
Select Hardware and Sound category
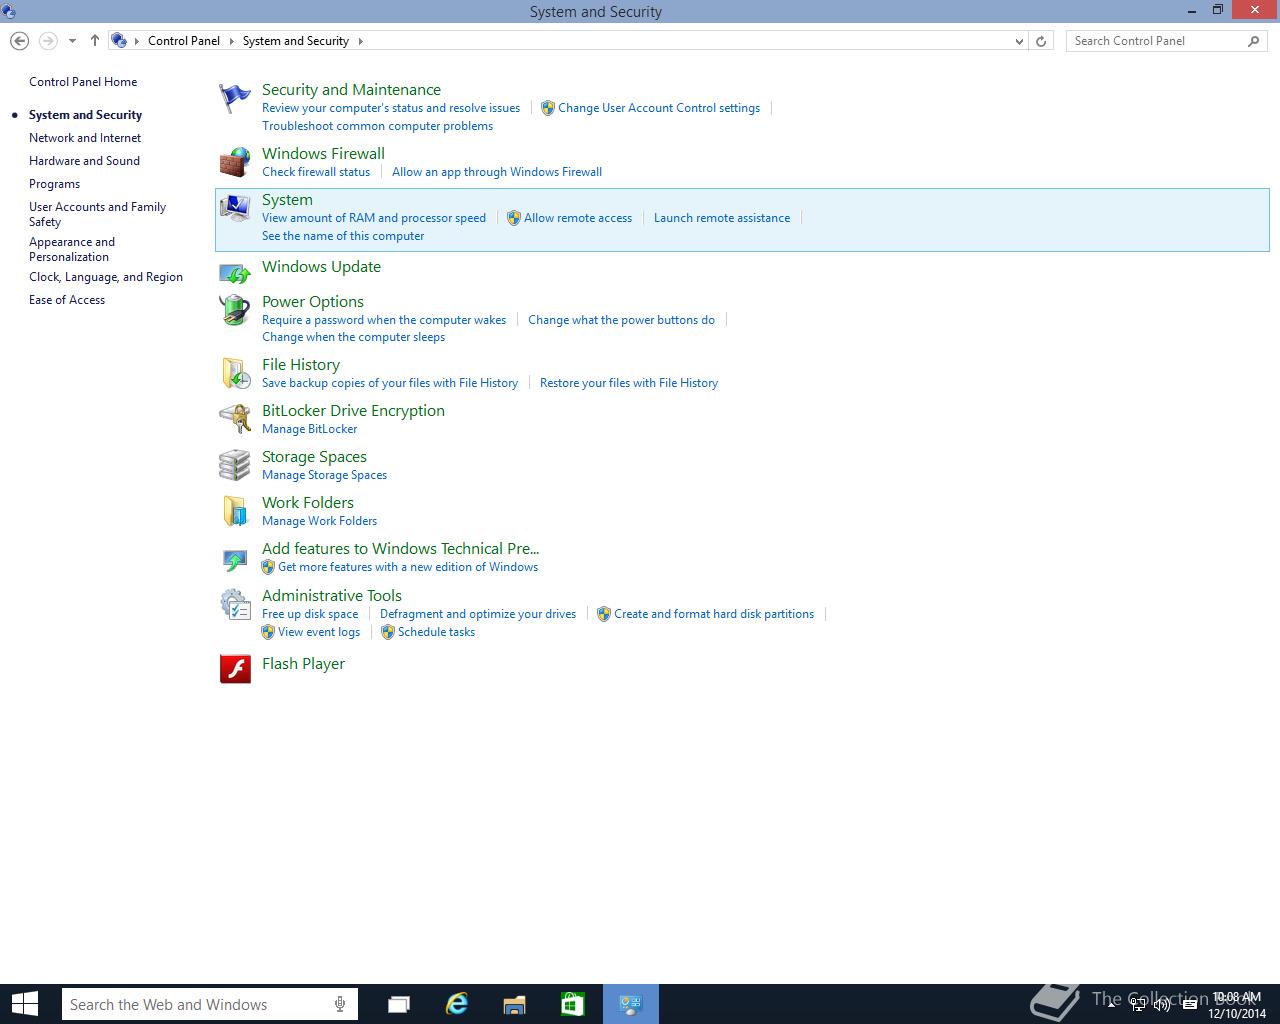click(84, 161)
